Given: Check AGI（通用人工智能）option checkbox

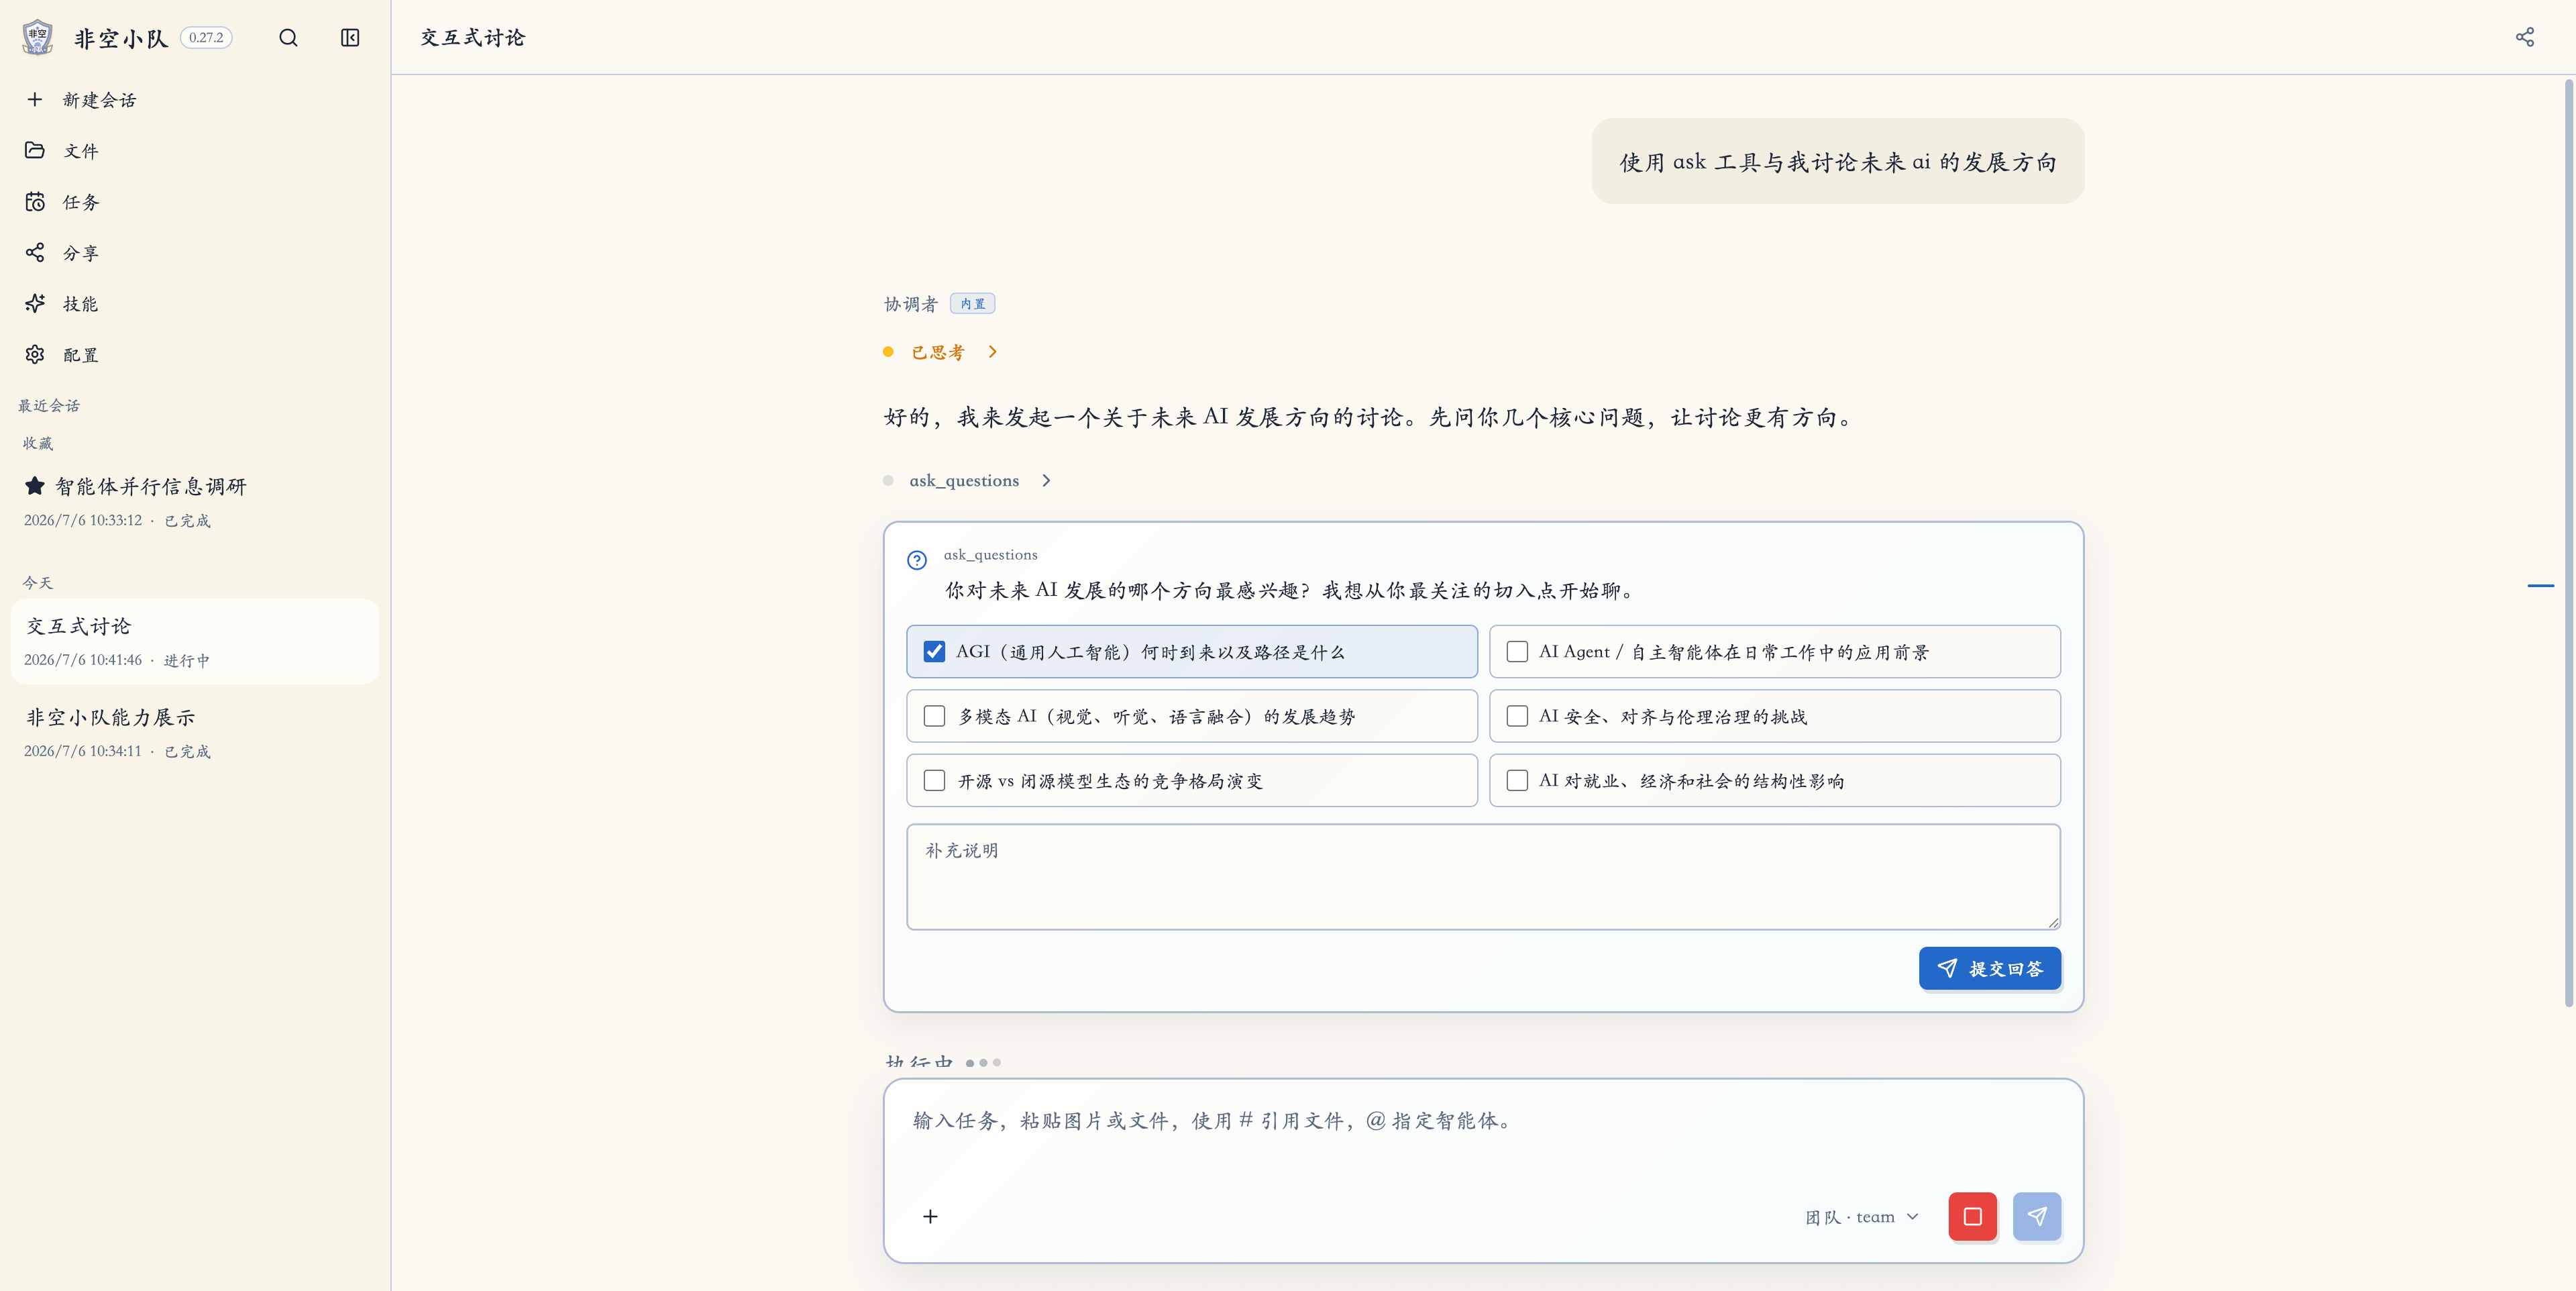Looking at the screenshot, I should tap(934, 651).
